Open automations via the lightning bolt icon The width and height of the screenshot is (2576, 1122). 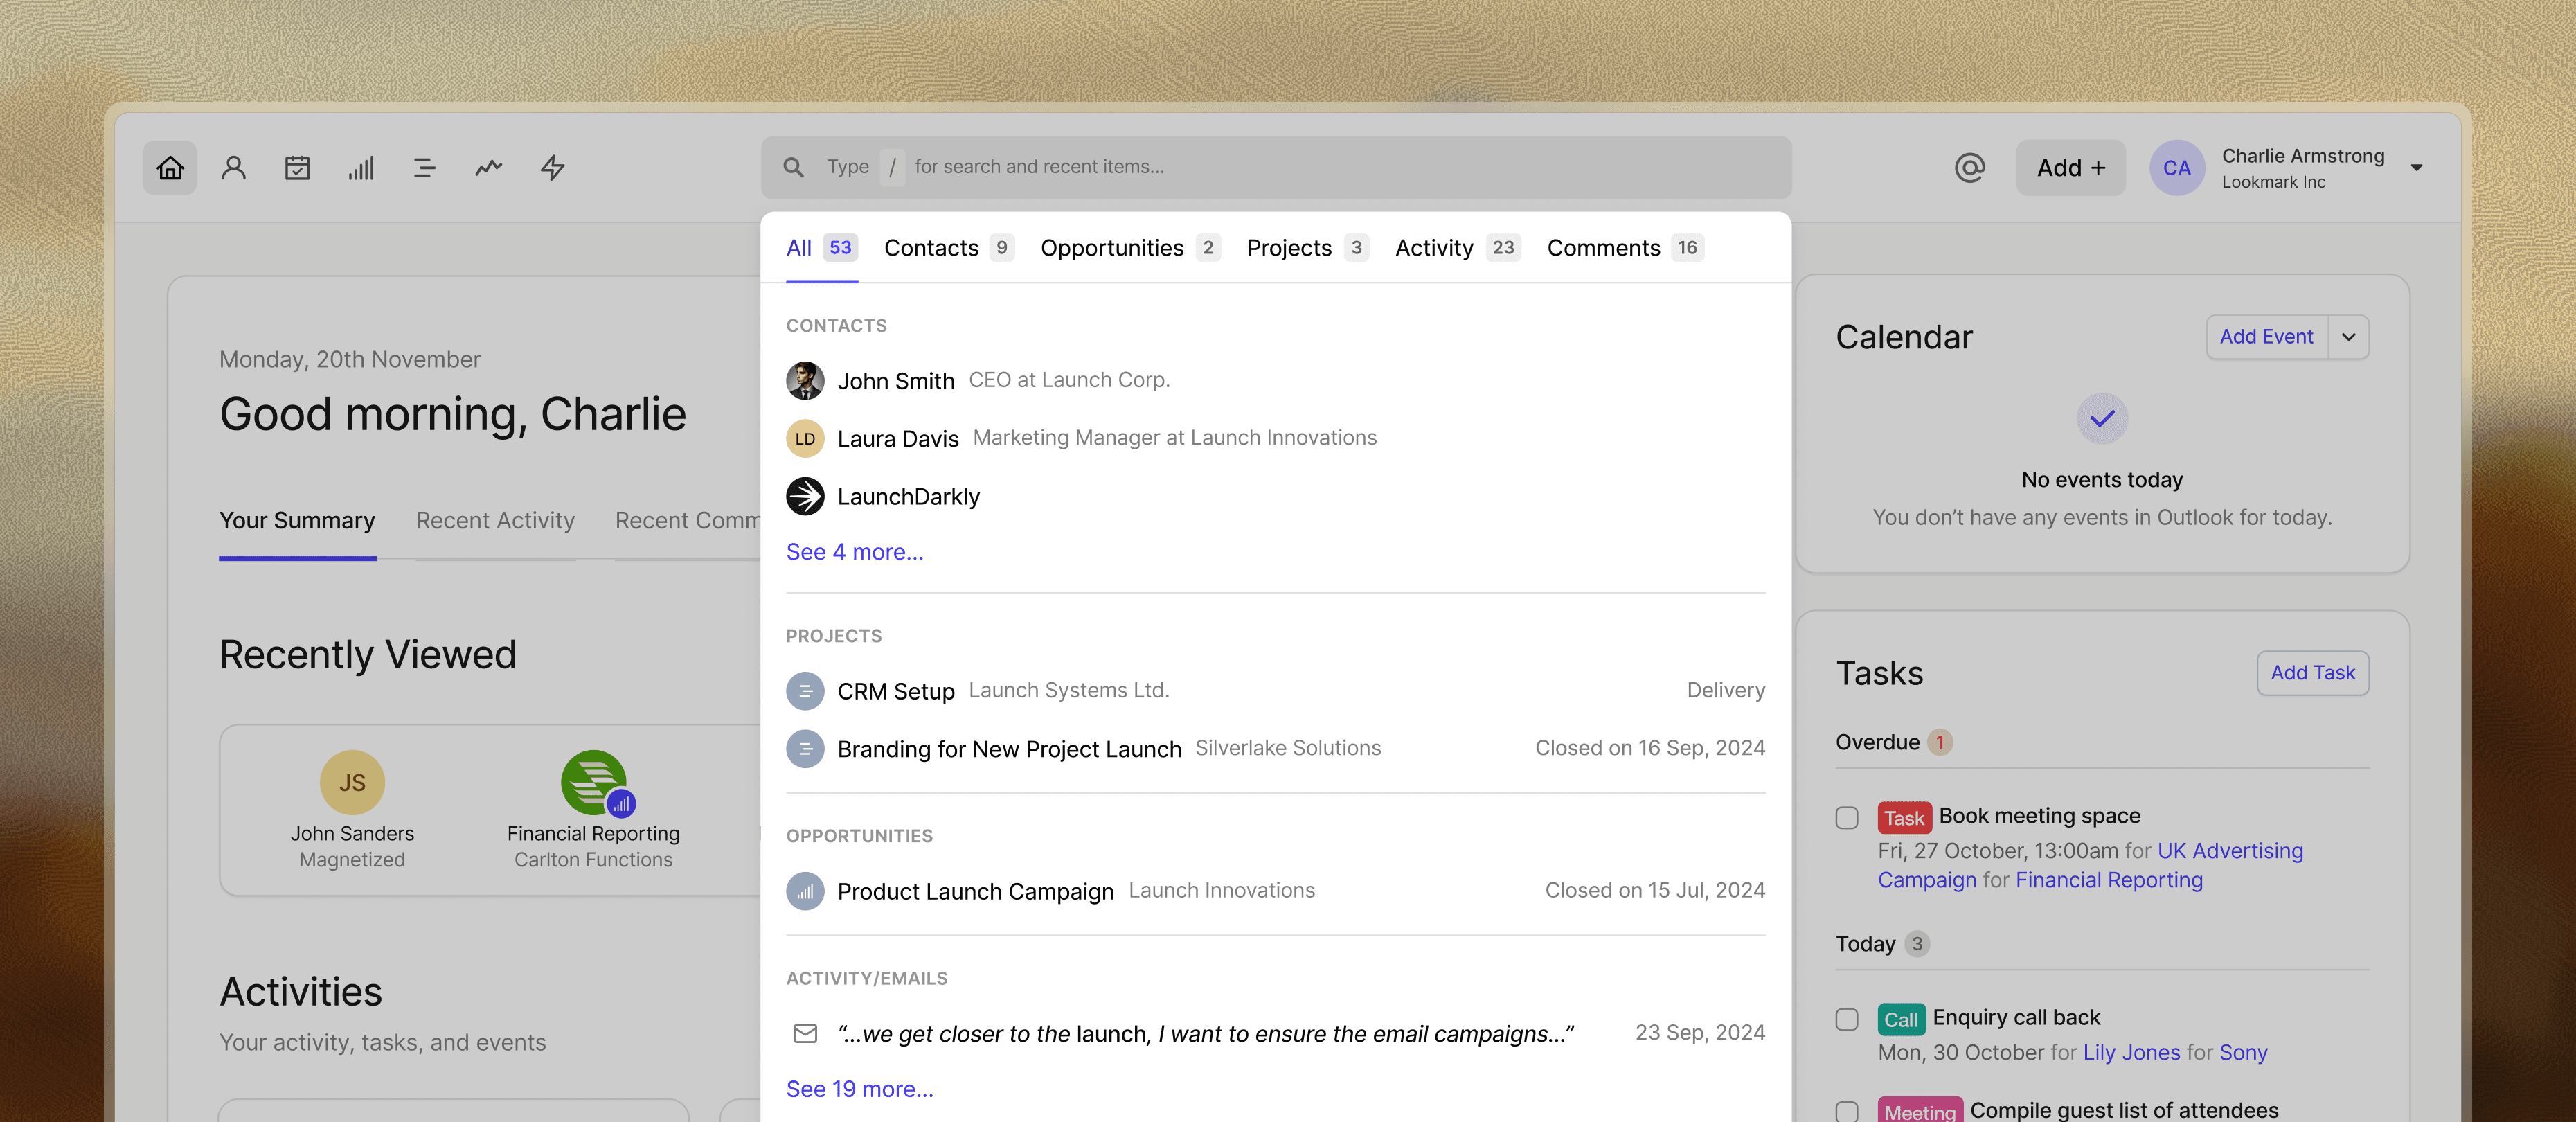tap(551, 167)
